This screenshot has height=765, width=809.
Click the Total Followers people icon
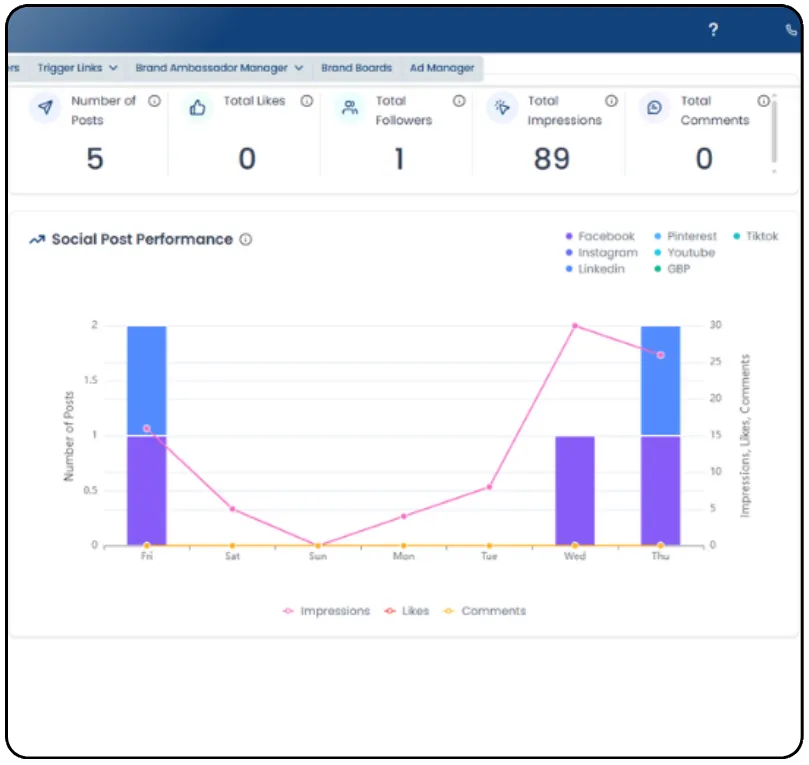click(350, 107)
